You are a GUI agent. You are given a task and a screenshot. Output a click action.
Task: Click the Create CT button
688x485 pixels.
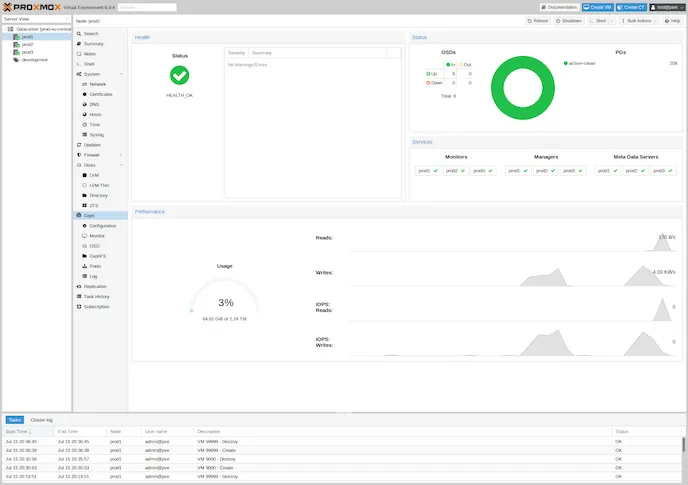click(631, 7)
